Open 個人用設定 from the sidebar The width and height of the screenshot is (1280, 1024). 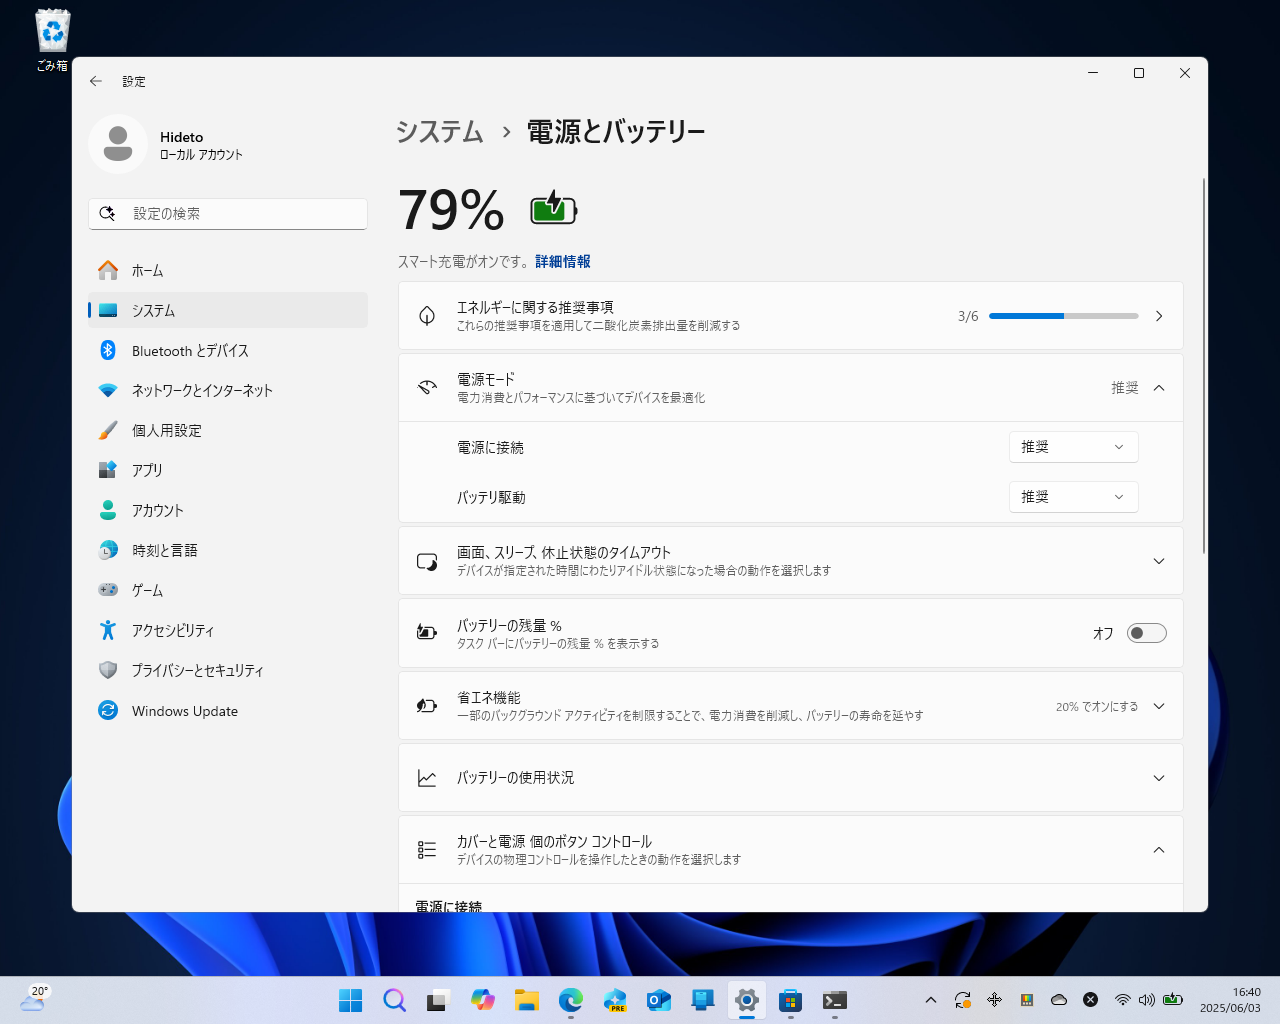(165, 430)
